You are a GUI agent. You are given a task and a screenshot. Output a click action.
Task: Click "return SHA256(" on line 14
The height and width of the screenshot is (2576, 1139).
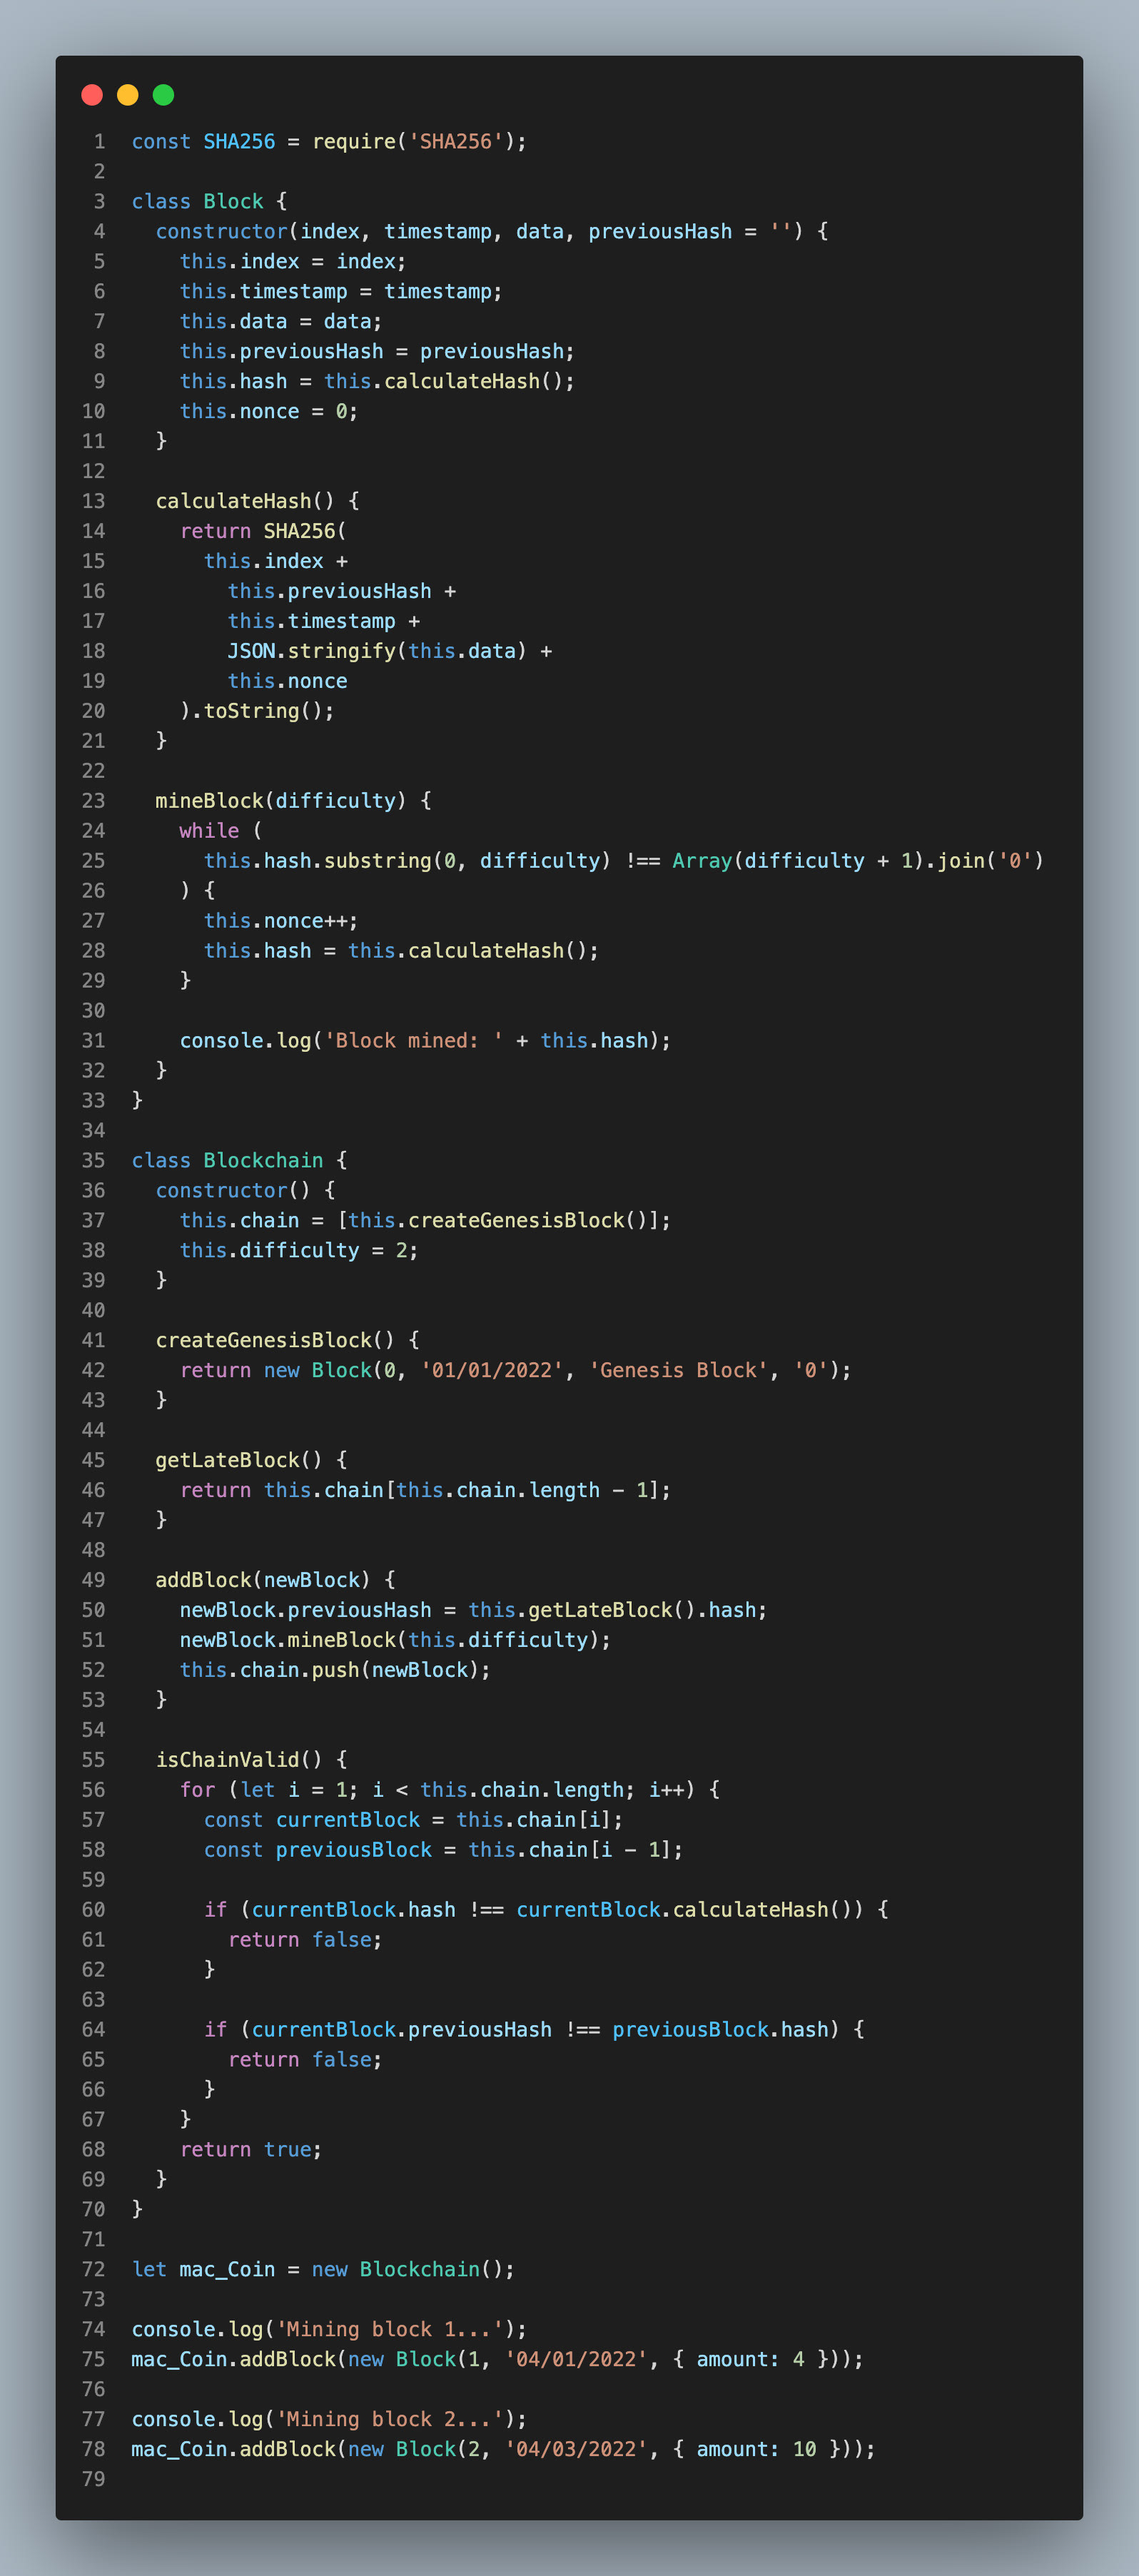click(263, 531)
